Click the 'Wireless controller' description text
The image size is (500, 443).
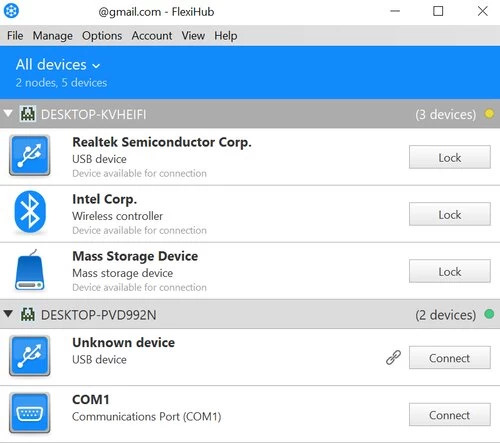(118, 216)
